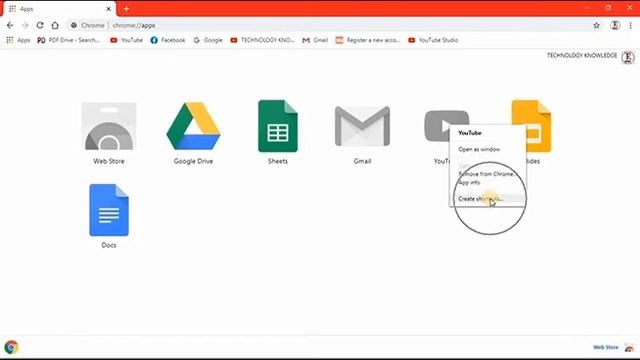Open the Facebook bookmark

(168, 40)
